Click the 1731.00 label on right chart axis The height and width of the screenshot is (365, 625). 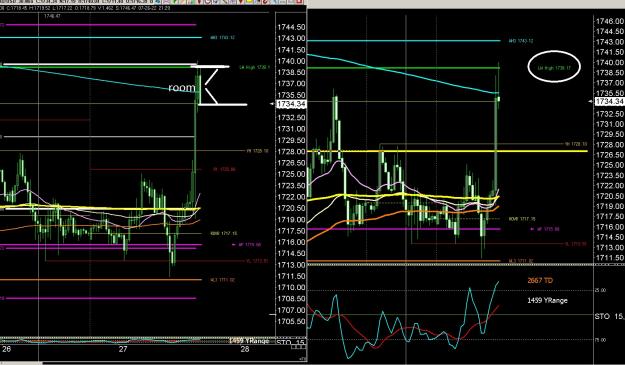pyautogui.click(x=609, y=124)
